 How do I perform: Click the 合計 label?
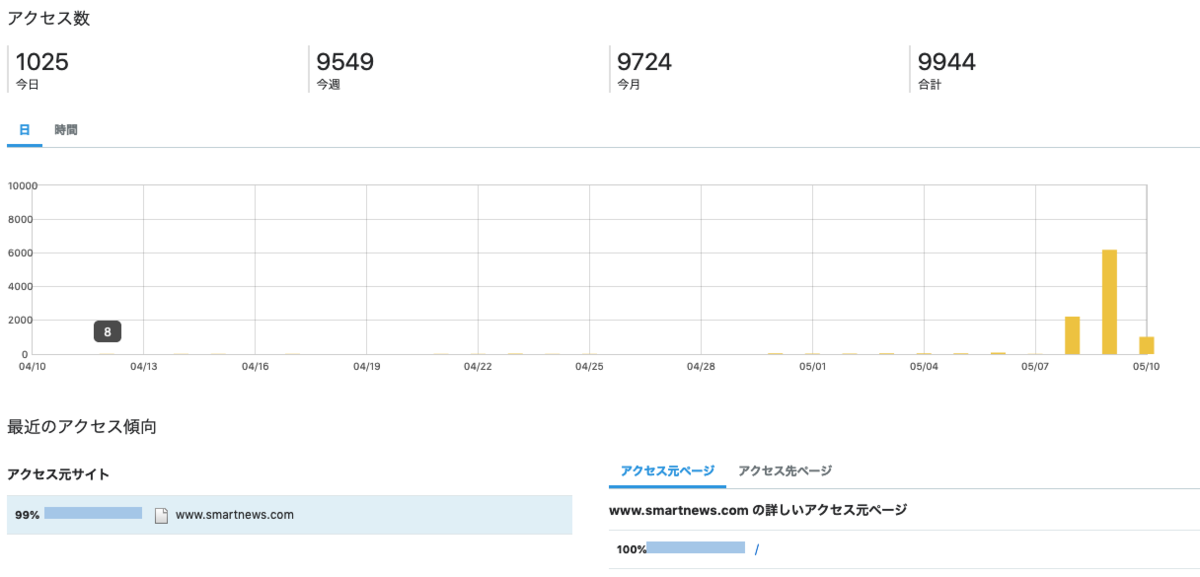point(929,85)
